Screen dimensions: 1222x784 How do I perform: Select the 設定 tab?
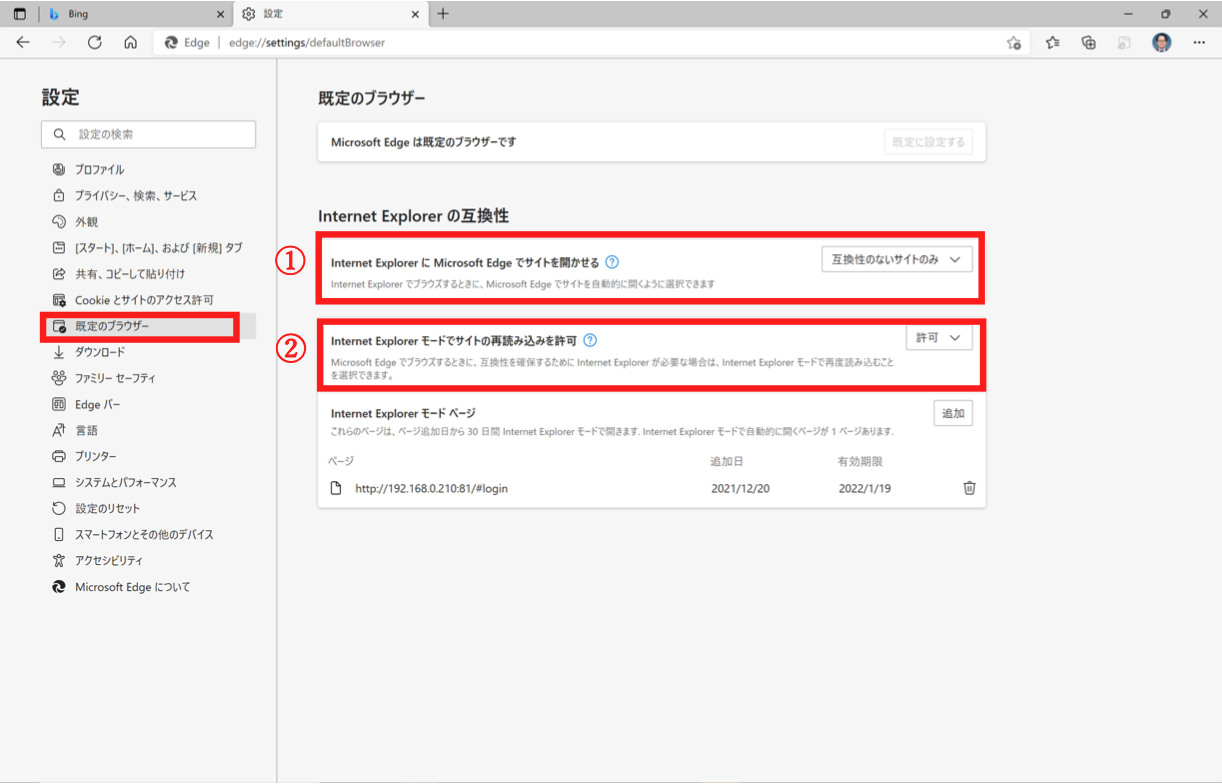click(331, 14)
